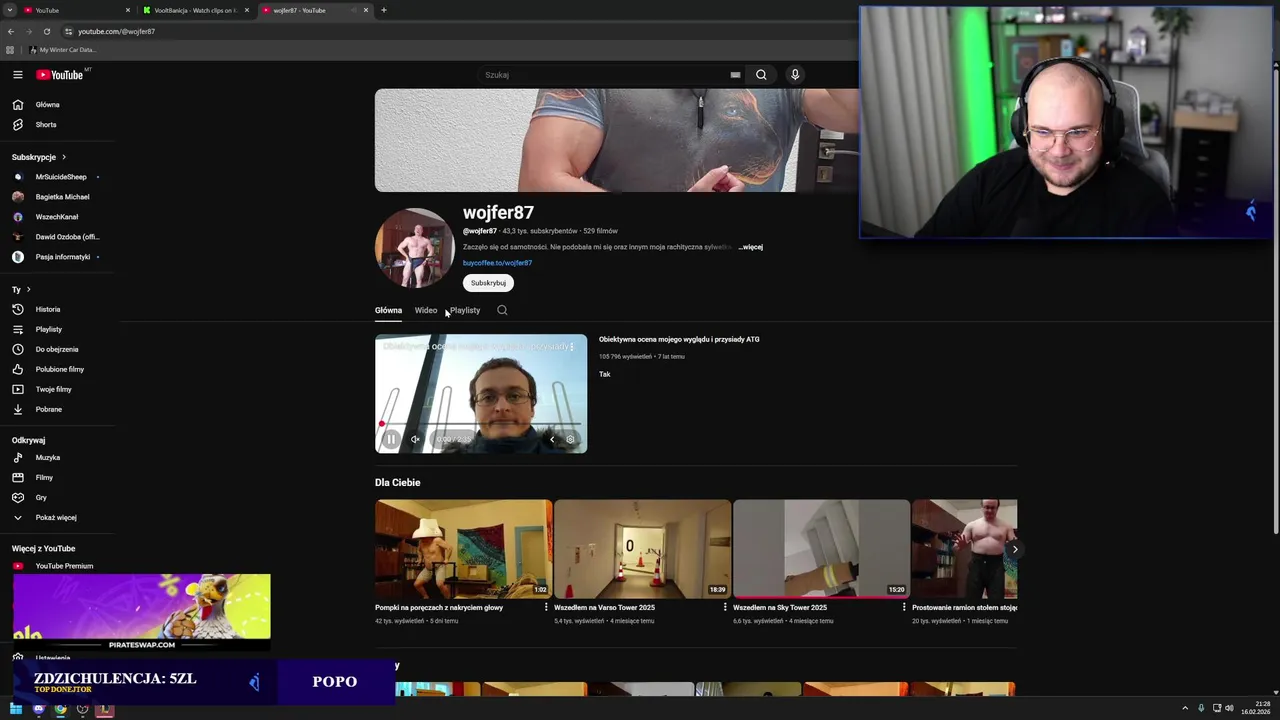The image size is (1280, 720).
Task: Open Historia in the sidebar
Action: coord(60,309)
